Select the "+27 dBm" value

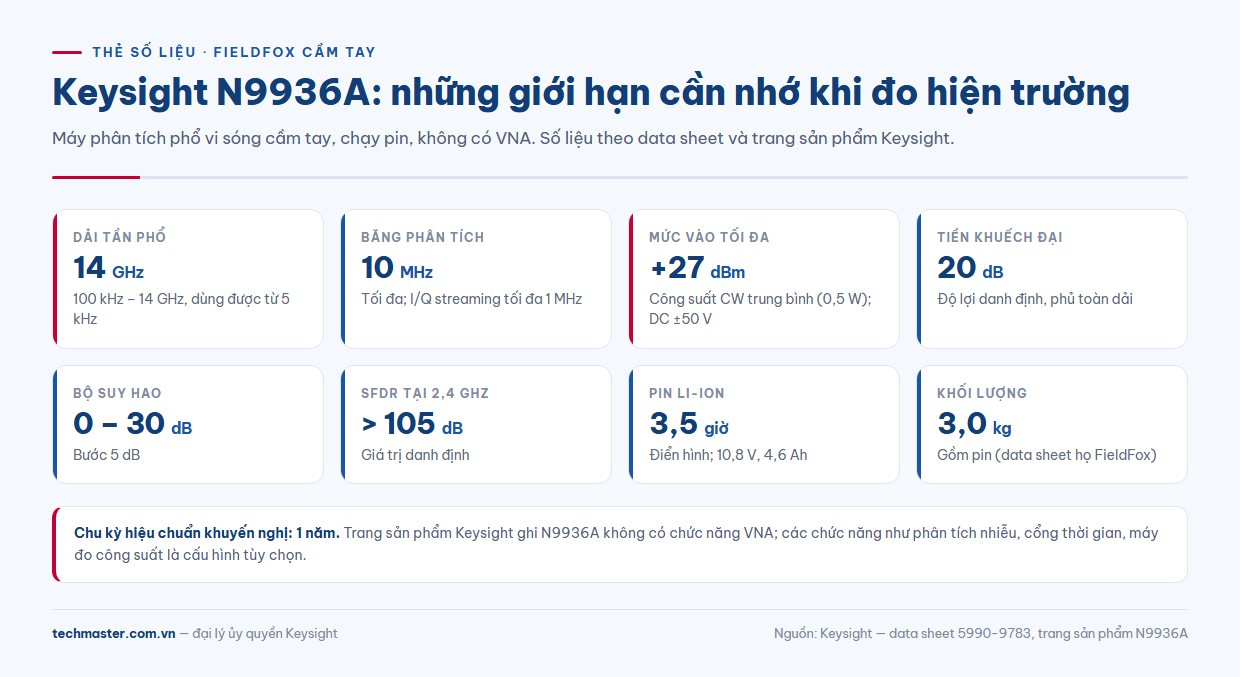pyautogui.click(x=697, y=268)
